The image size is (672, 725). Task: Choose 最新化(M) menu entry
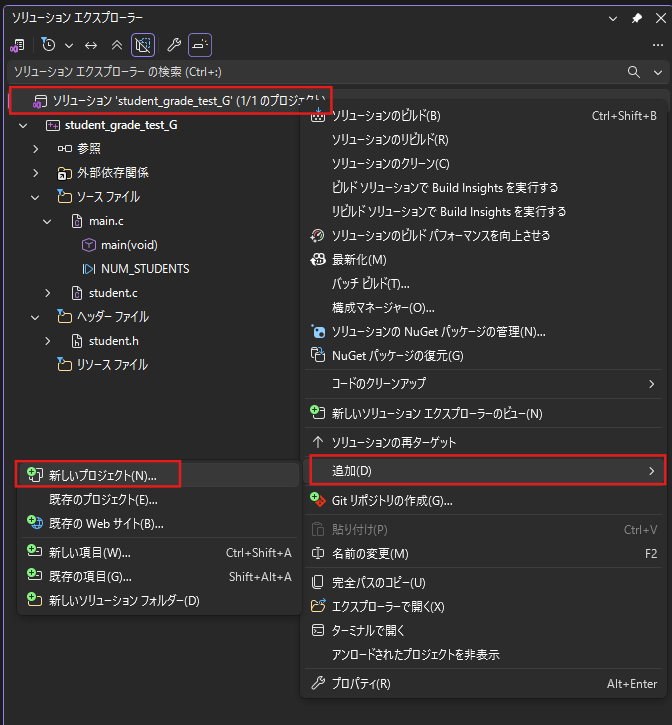click(484, 260)
